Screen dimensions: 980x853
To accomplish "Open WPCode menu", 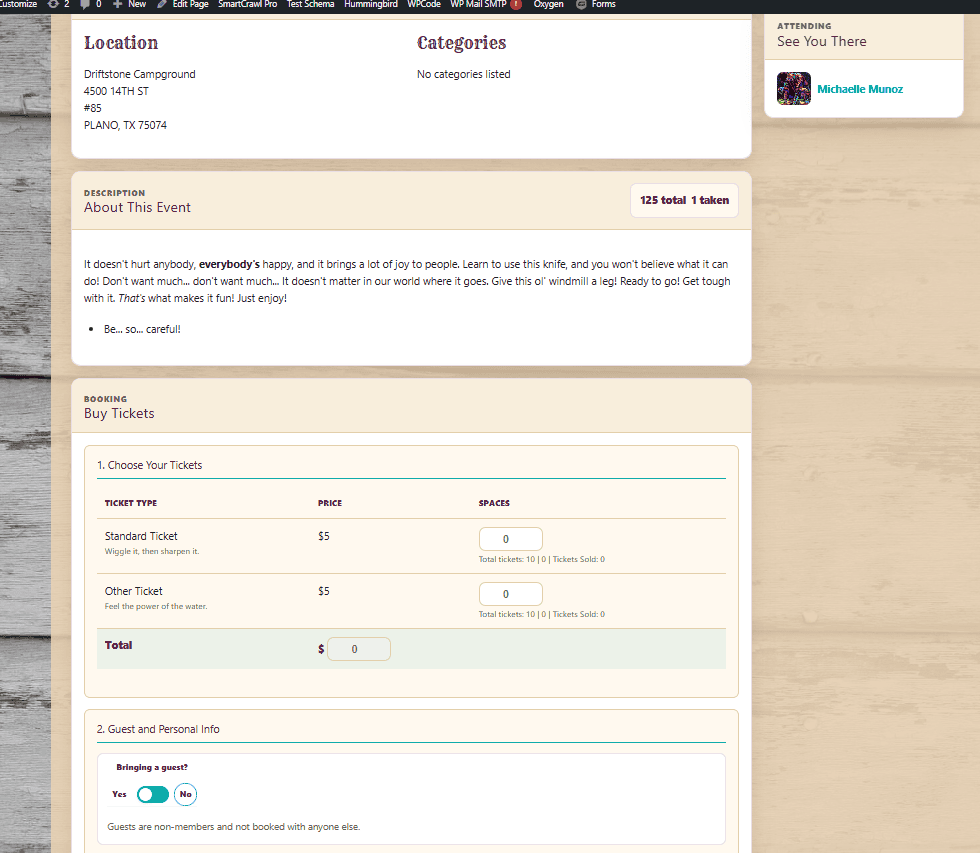I will pos(424,4).
